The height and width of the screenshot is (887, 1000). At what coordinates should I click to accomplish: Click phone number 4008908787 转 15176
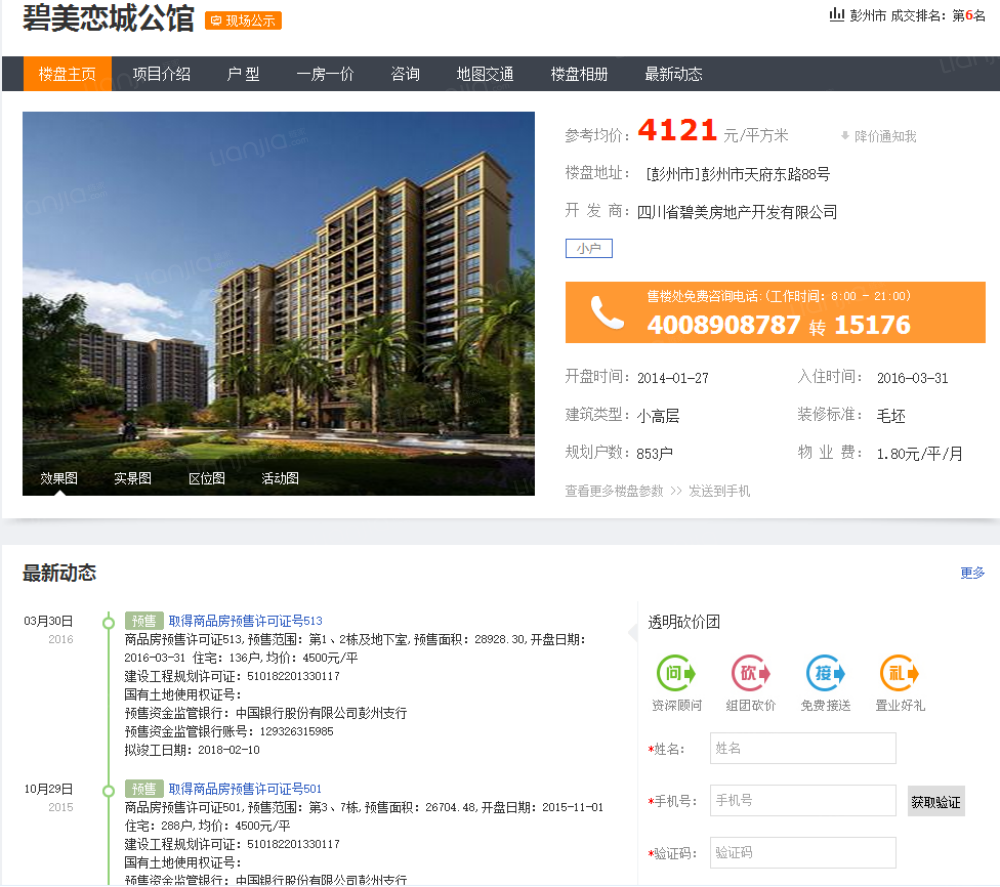tap(779, 325)
